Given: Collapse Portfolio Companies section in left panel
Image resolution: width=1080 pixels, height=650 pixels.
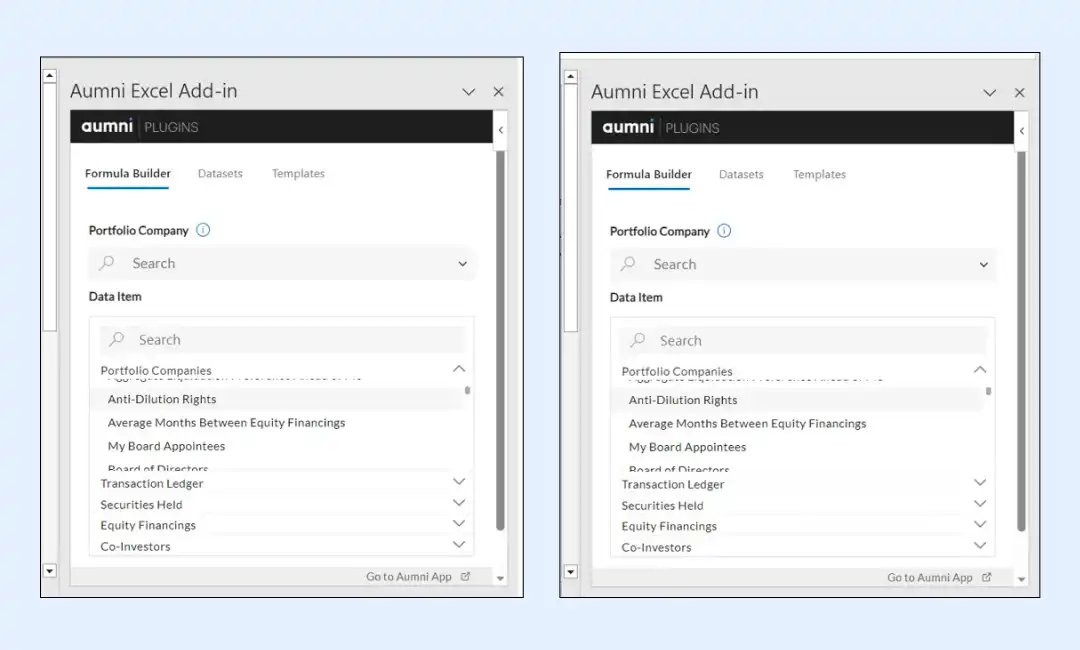Looking at the screenshot, I should 459,369.
